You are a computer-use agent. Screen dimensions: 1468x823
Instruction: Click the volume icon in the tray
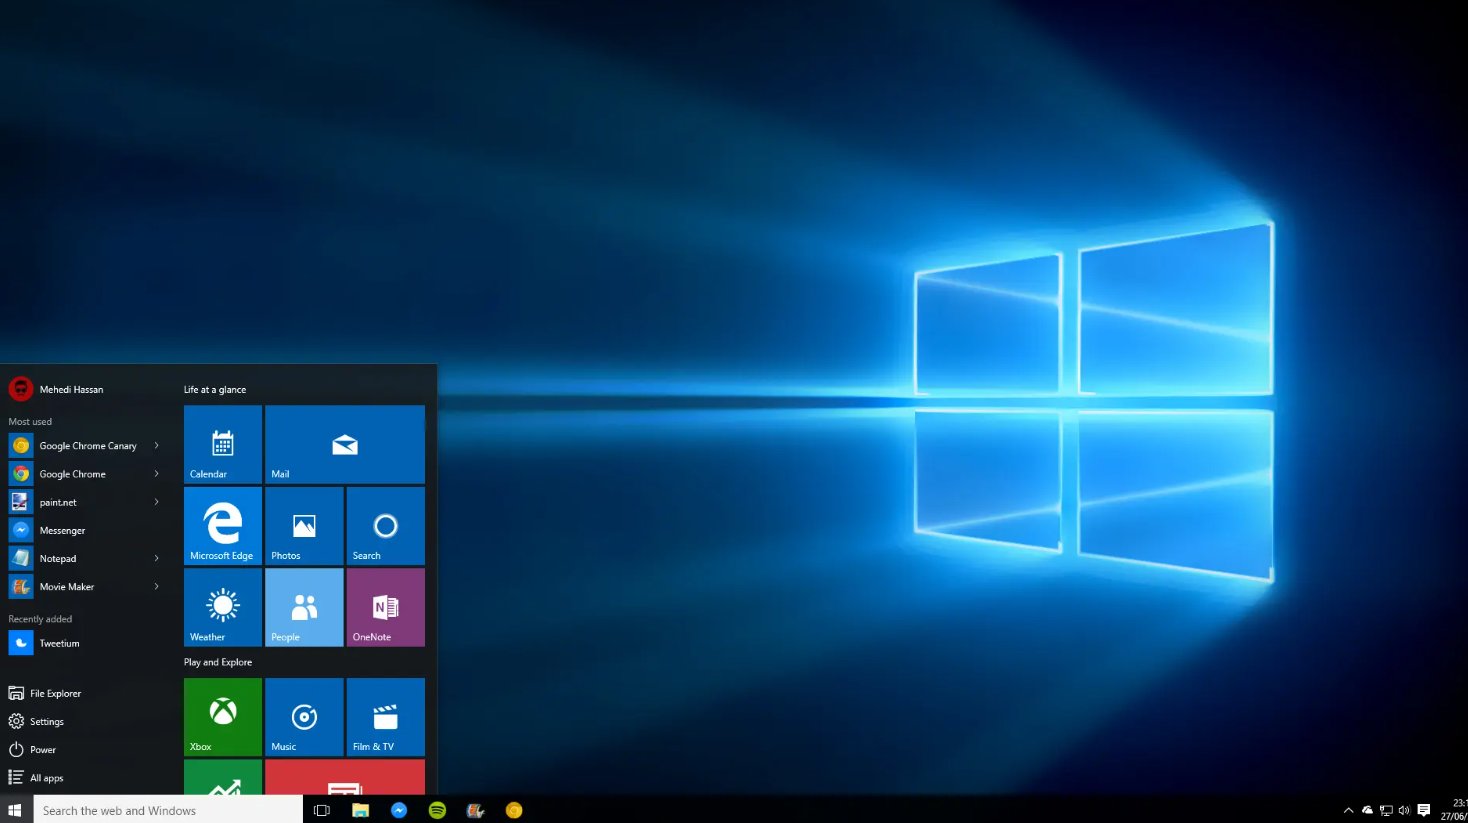tap(1404, 810)
